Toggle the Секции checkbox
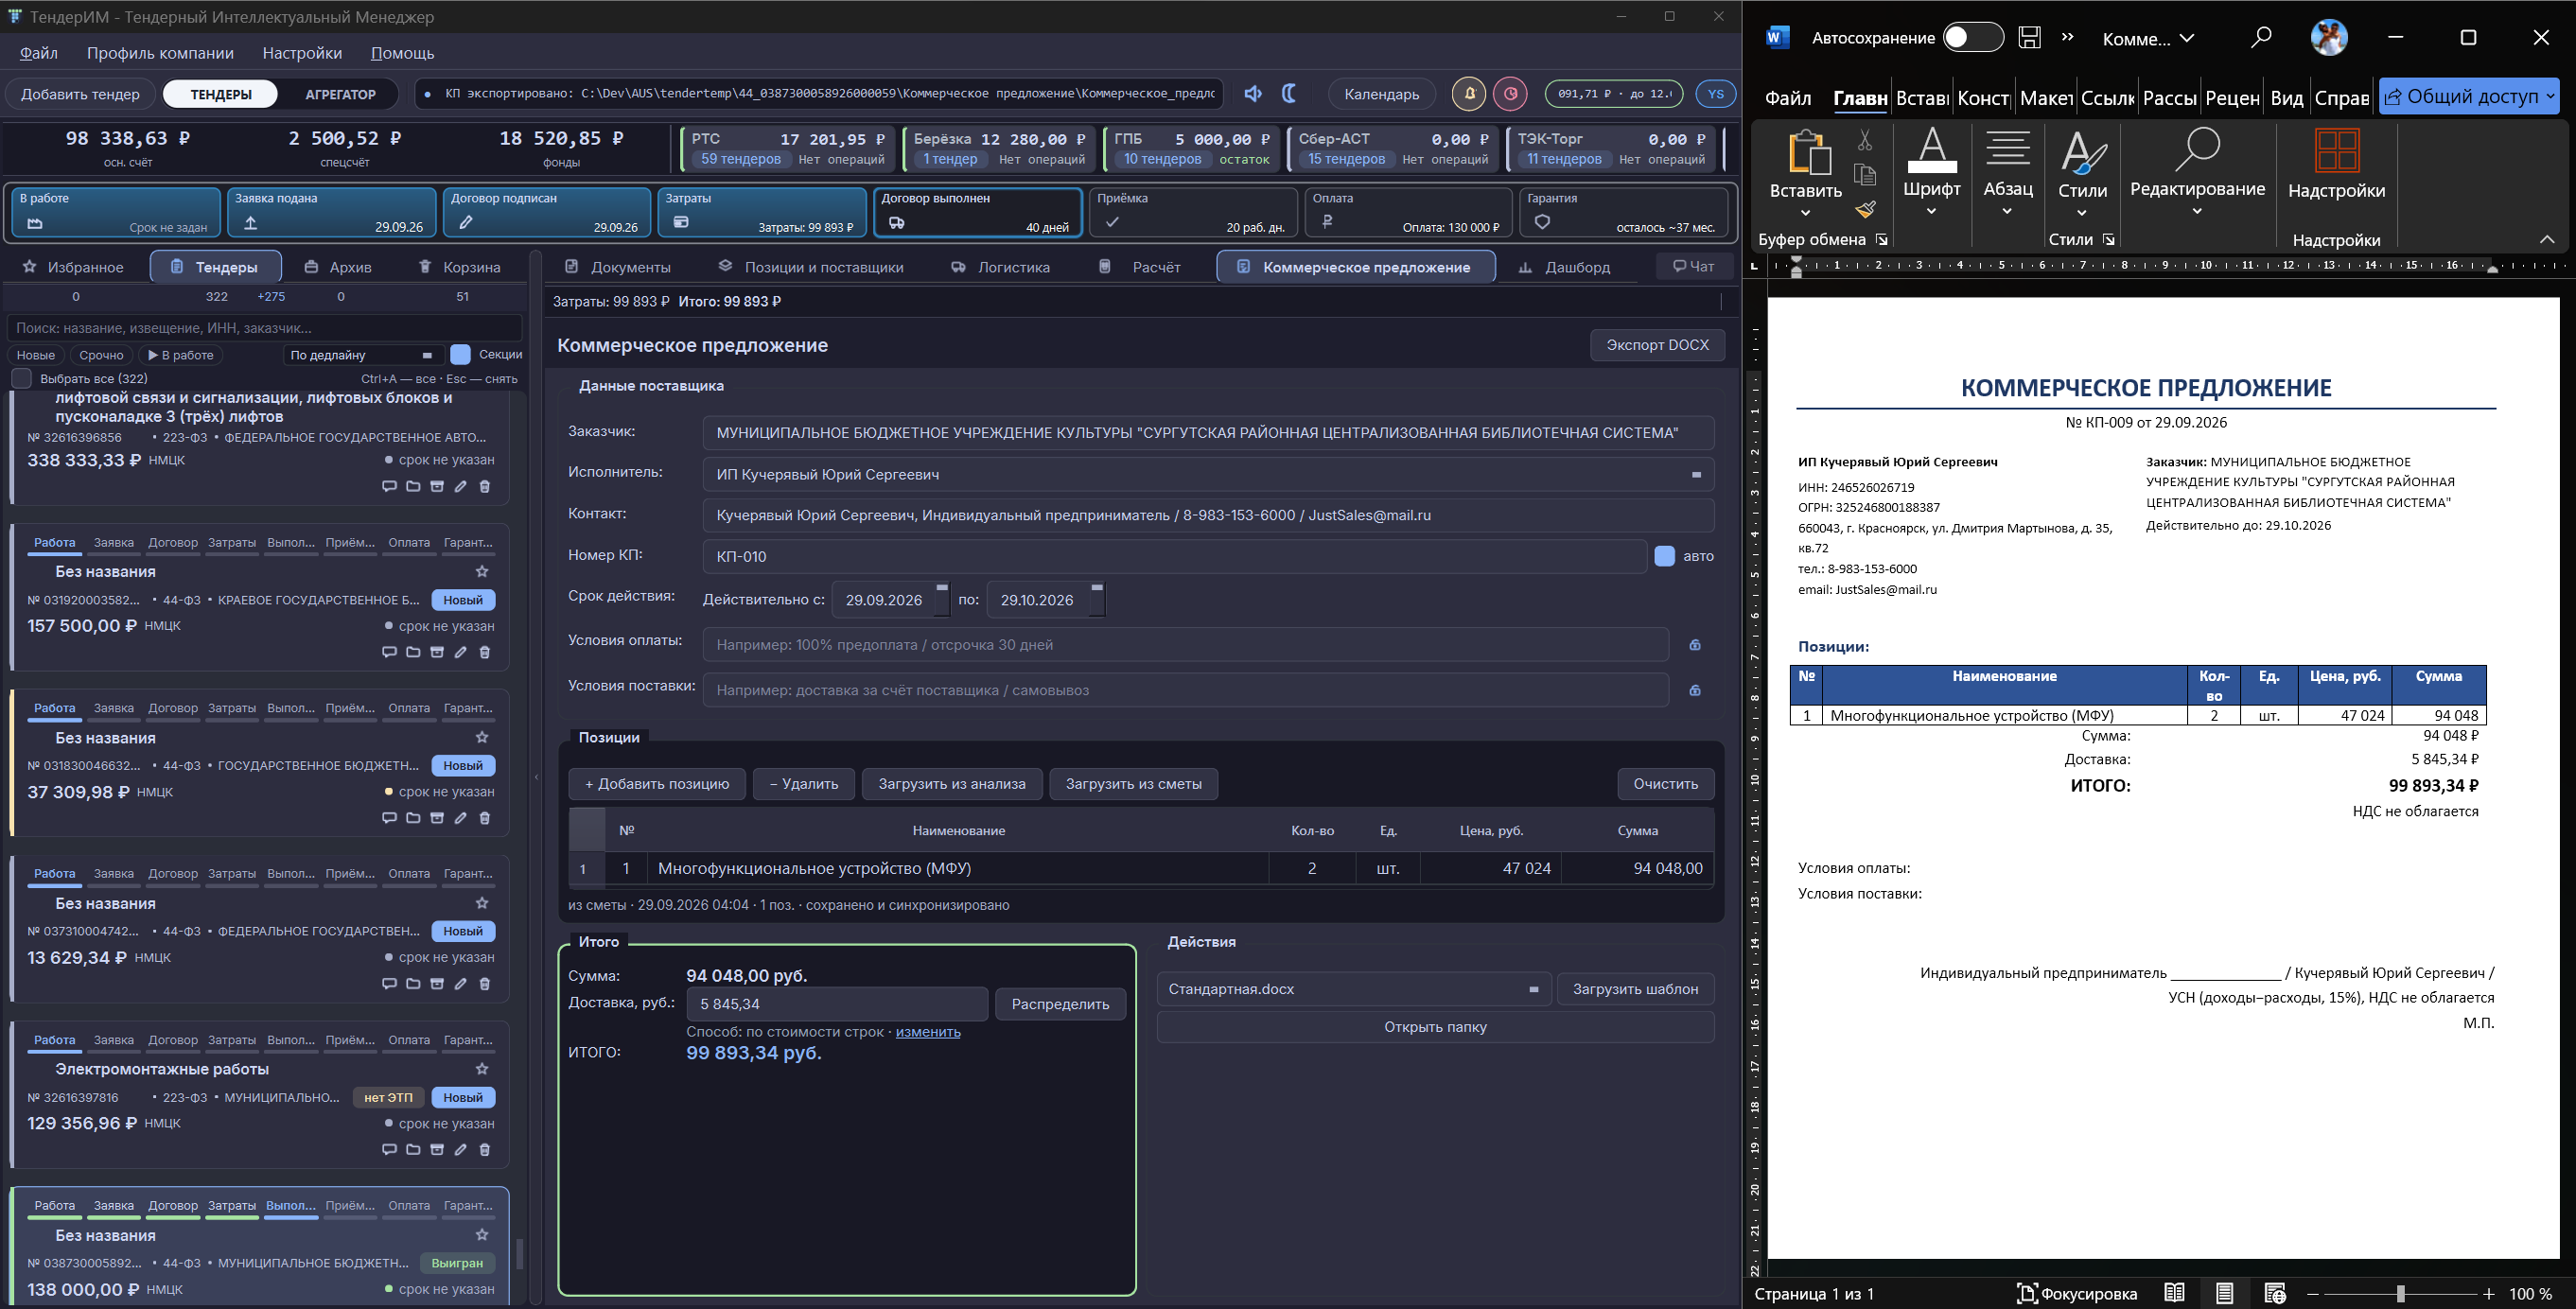This screenshot has width=2576, height=1309. [460, 354]
